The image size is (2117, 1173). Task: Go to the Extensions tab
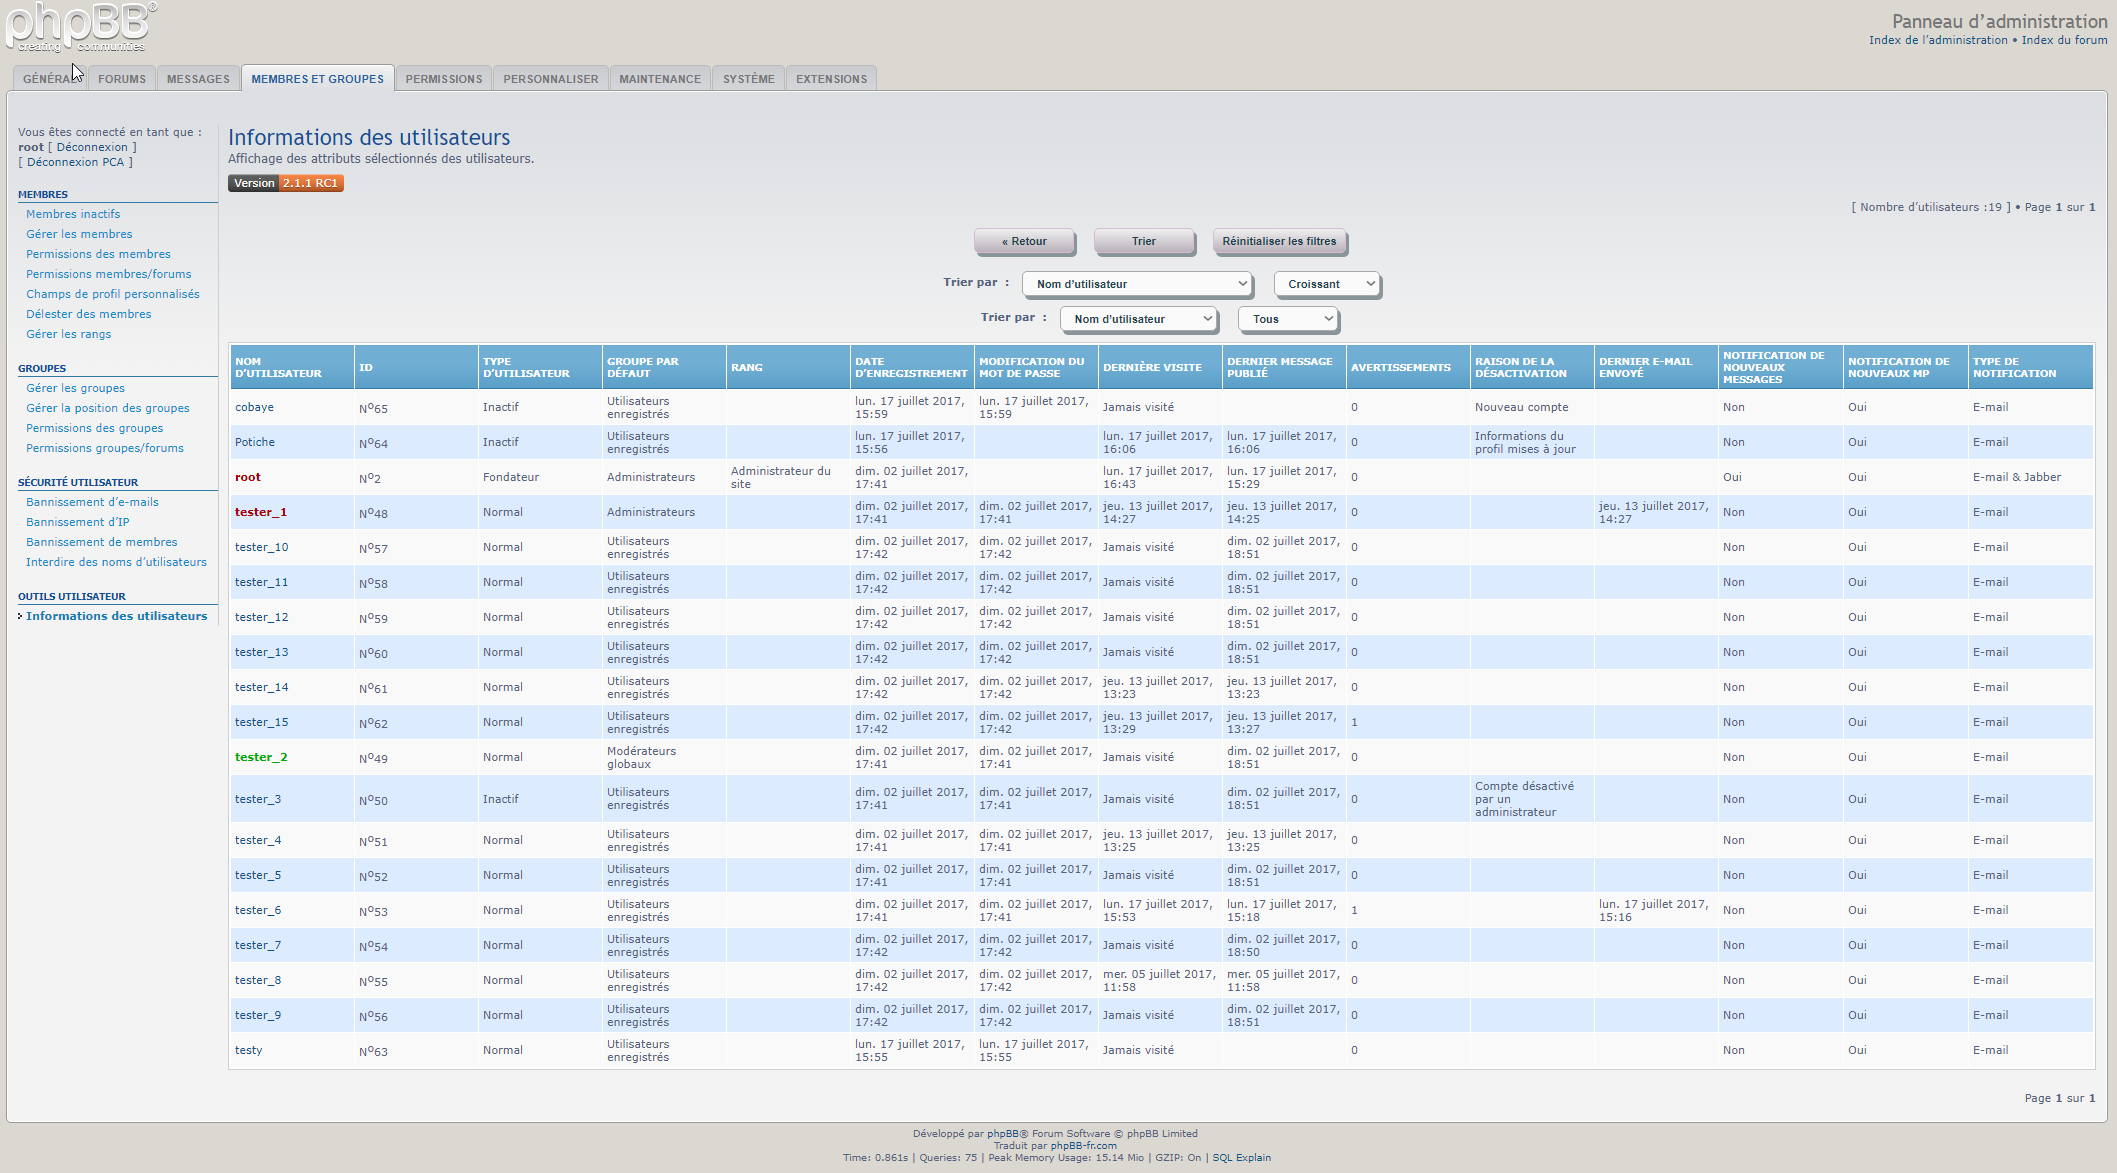[831, 79]
